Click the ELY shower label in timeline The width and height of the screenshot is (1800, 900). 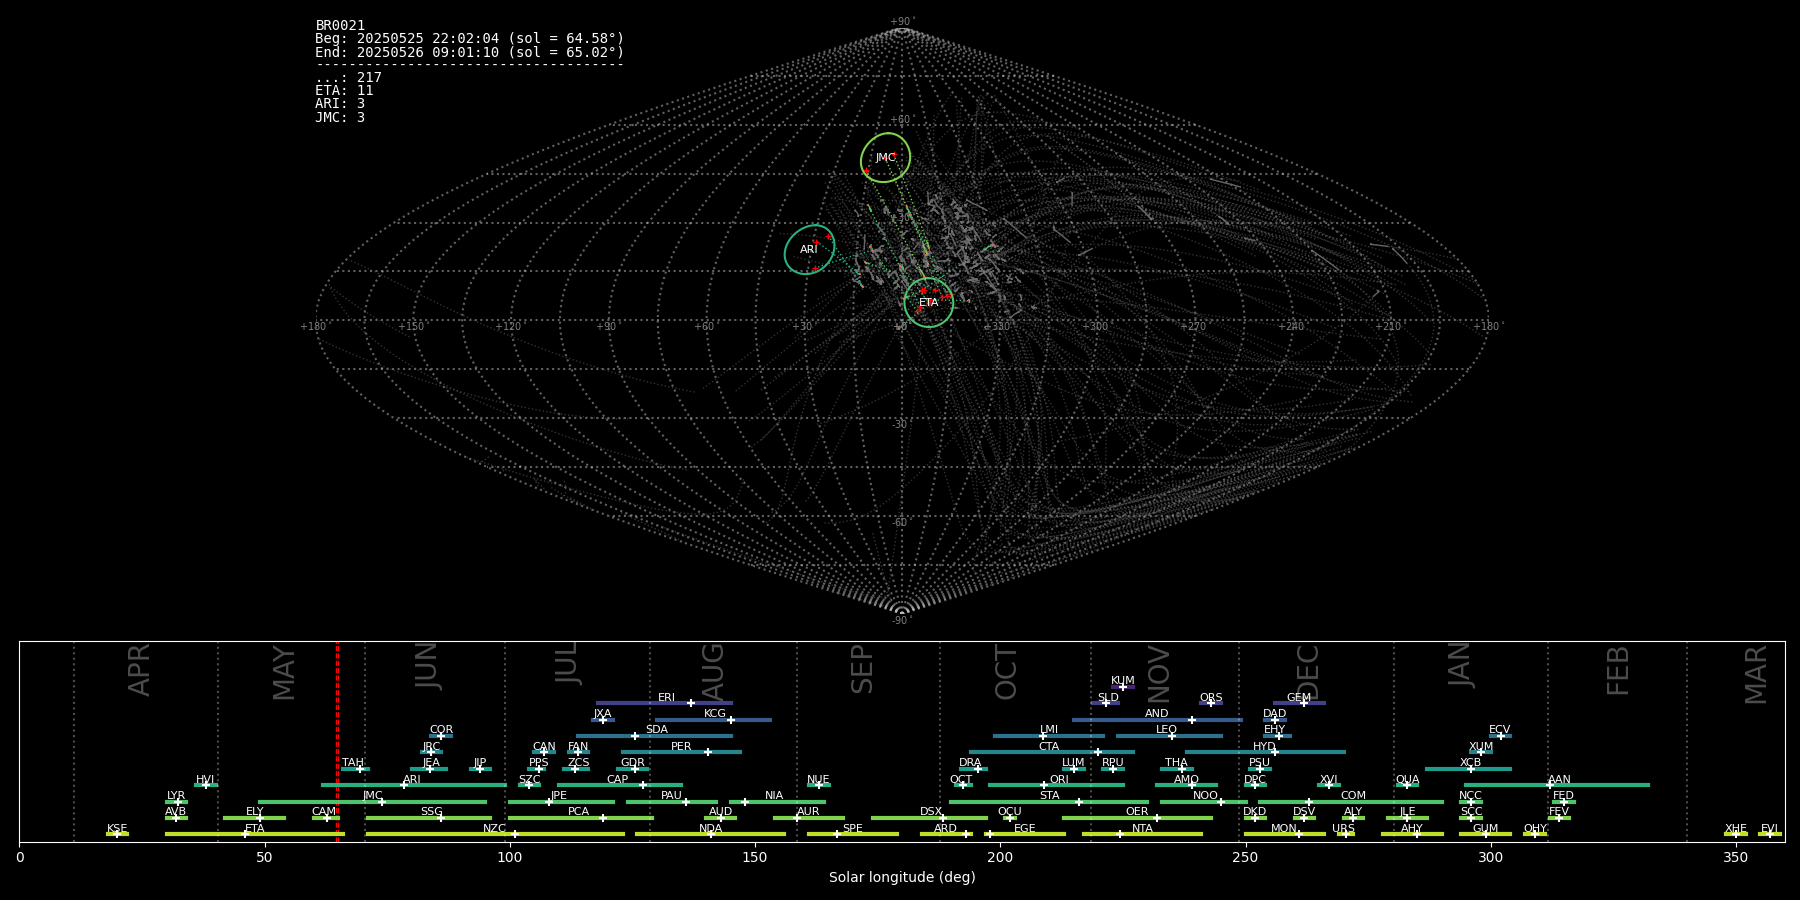pyautogui.click(x=255, y=812)
